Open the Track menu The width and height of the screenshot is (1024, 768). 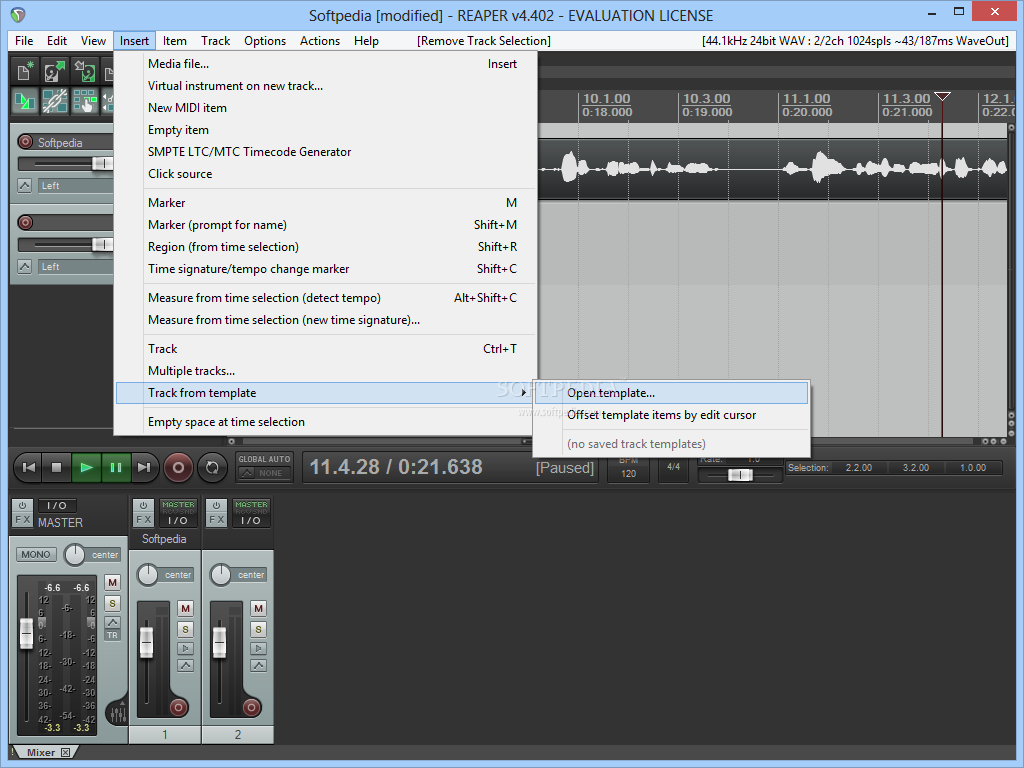point(216,40)
